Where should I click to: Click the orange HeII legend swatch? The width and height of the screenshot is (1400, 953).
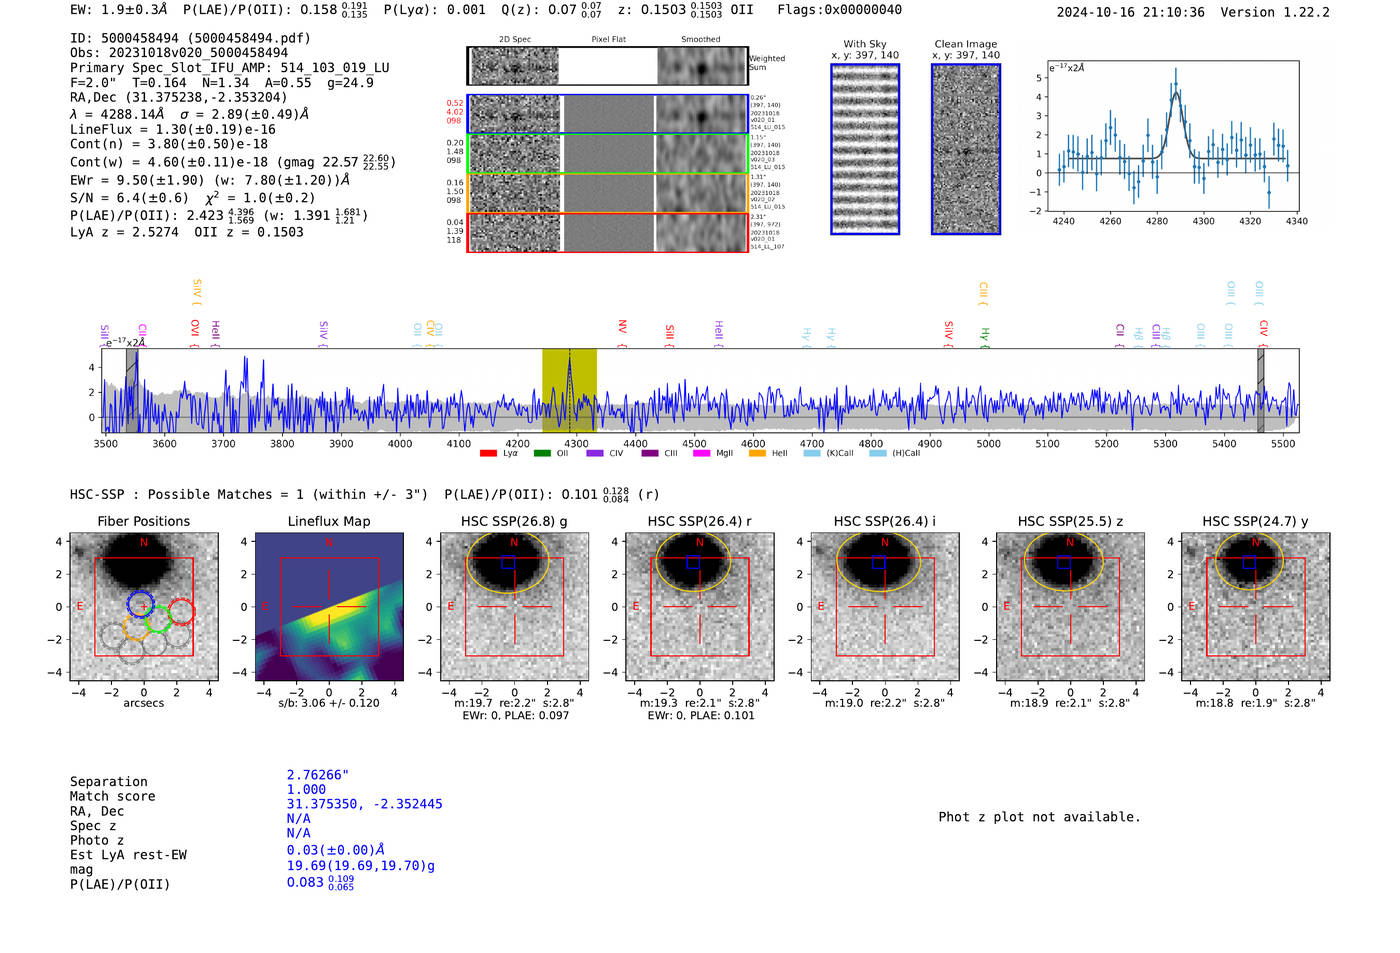coord(757,453)
